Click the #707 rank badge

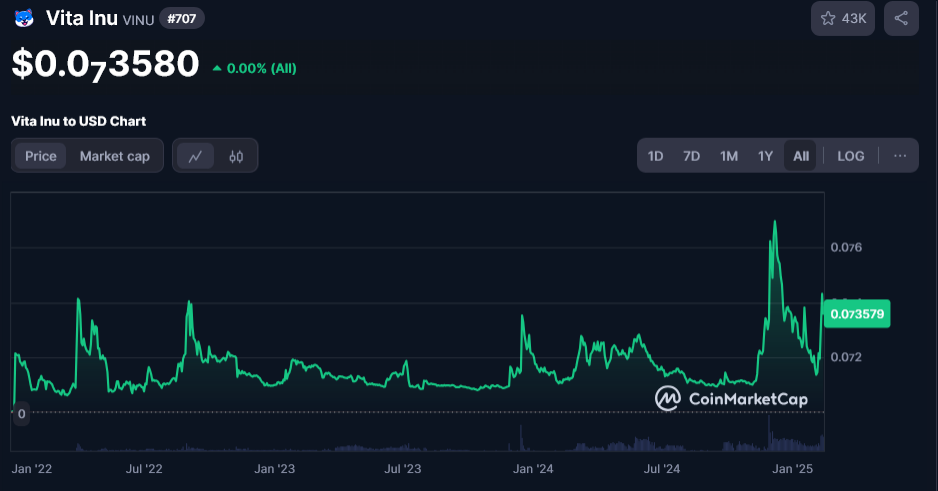point(182,19)
